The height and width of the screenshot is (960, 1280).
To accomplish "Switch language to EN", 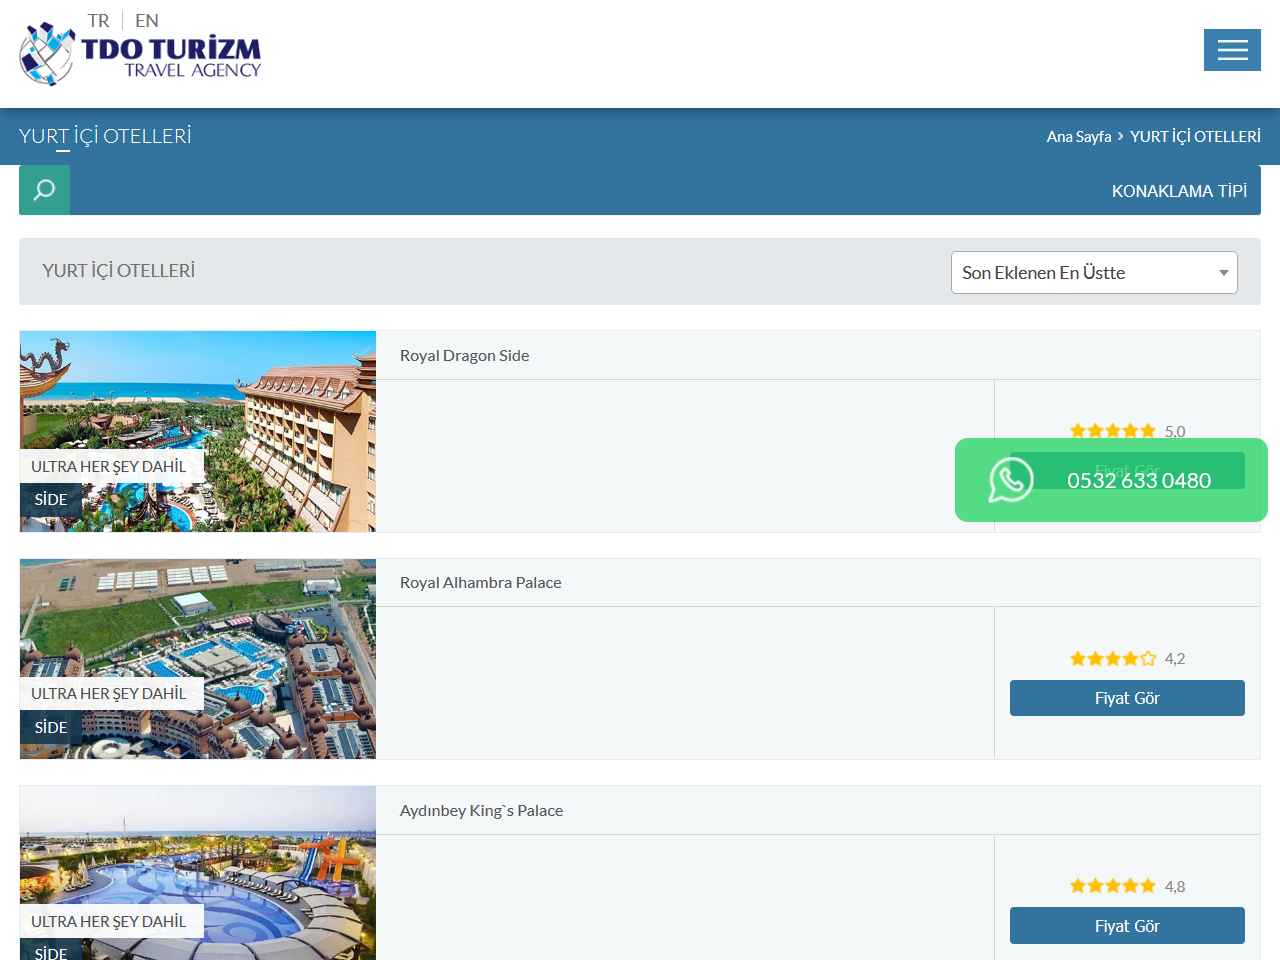I will [147, 20].
